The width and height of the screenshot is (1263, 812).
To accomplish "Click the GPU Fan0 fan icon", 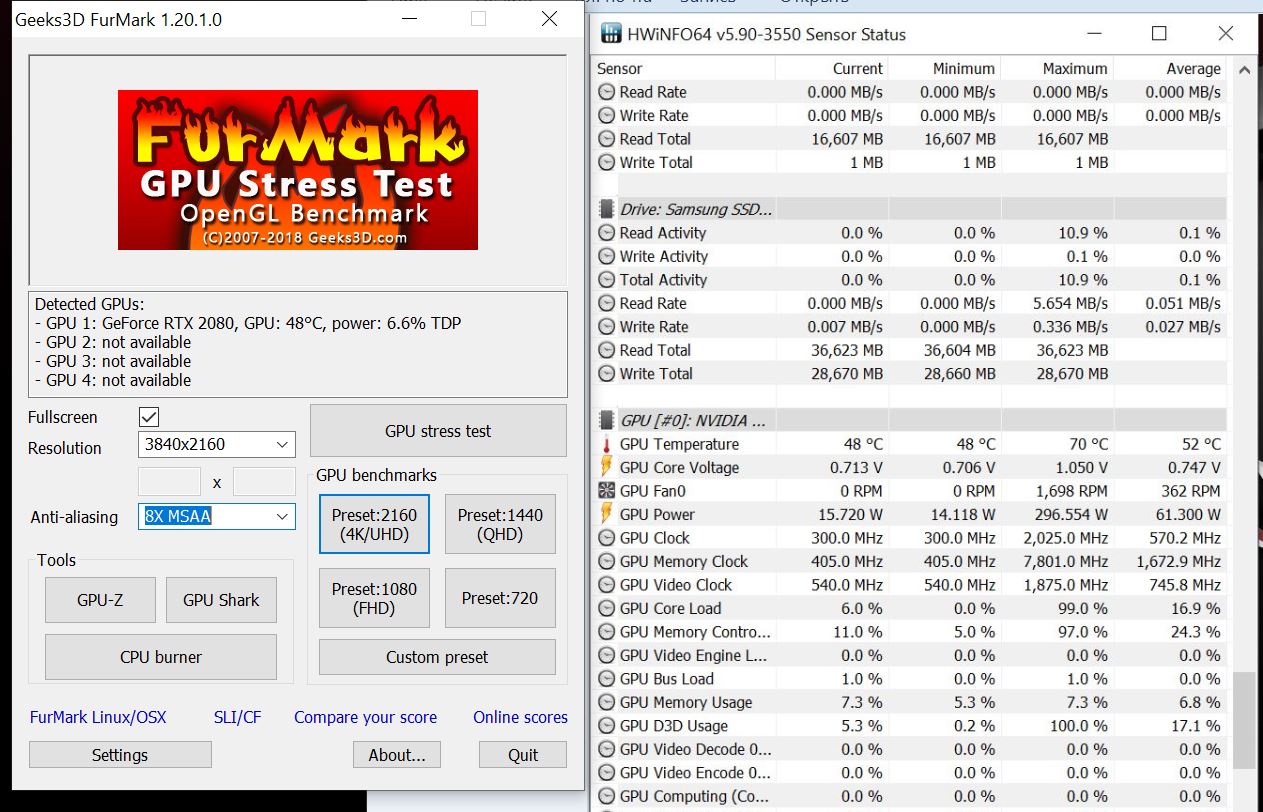I will point(606,491).
